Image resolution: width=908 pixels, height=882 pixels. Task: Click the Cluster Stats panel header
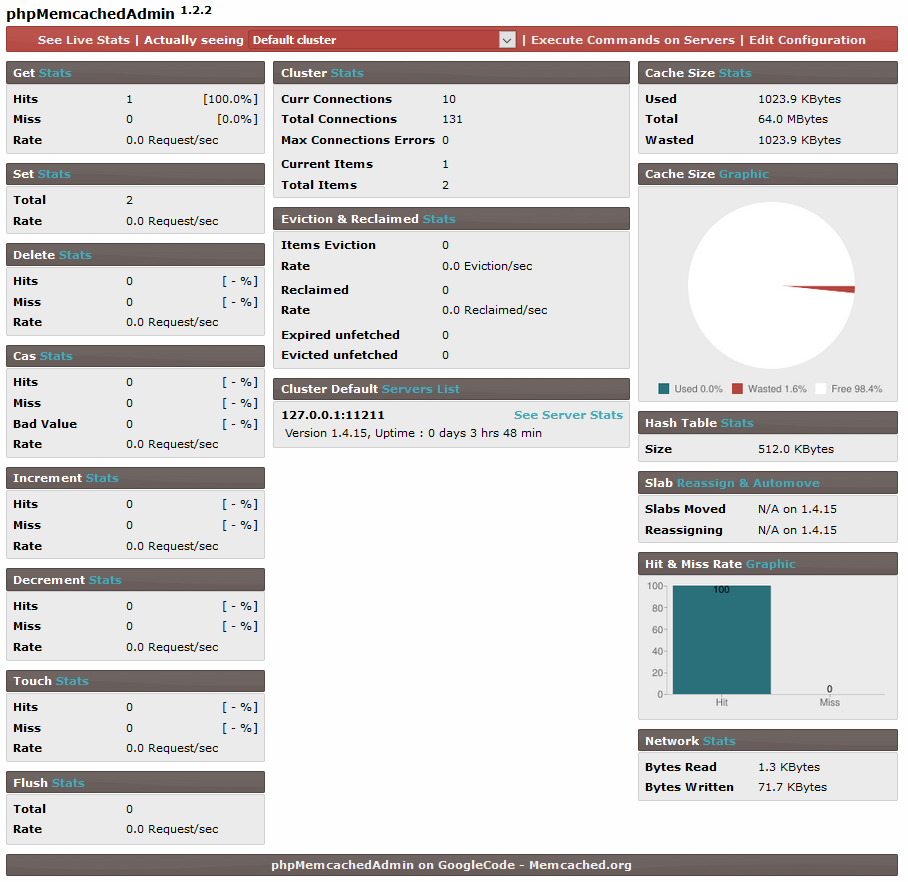click(x=451, y=73)
